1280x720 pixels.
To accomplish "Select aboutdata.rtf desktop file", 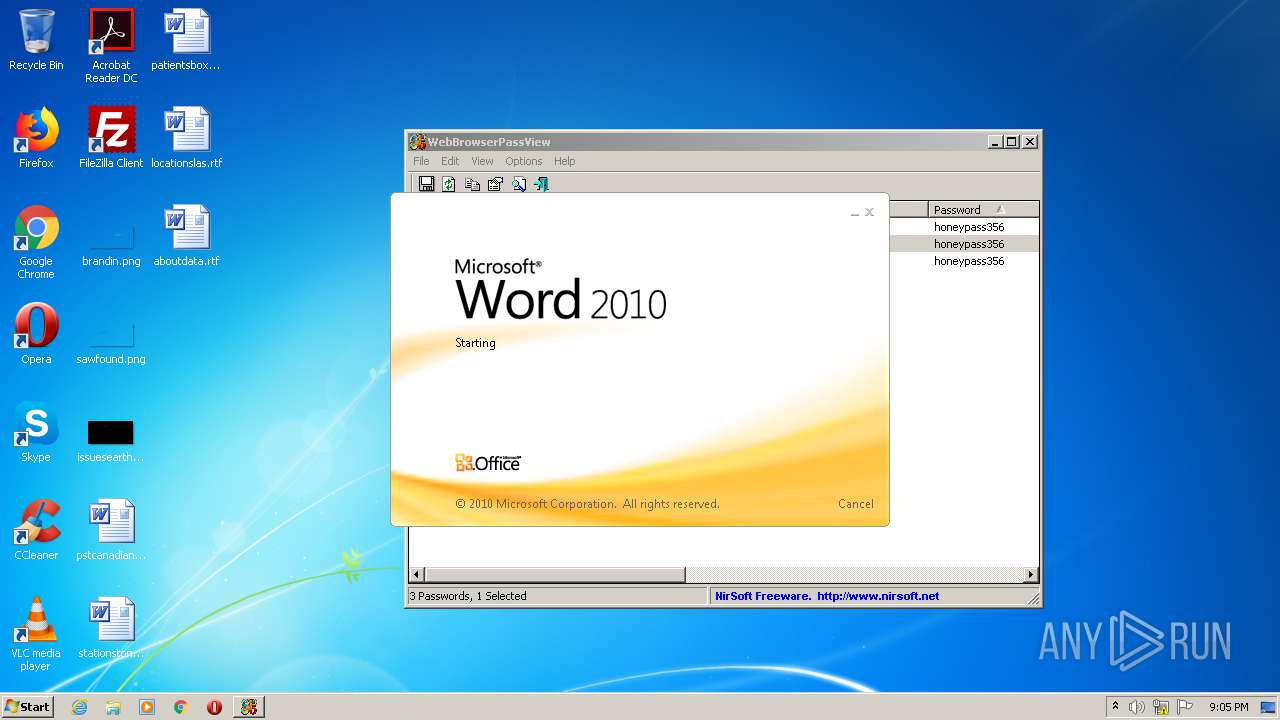I will (186, 236).
